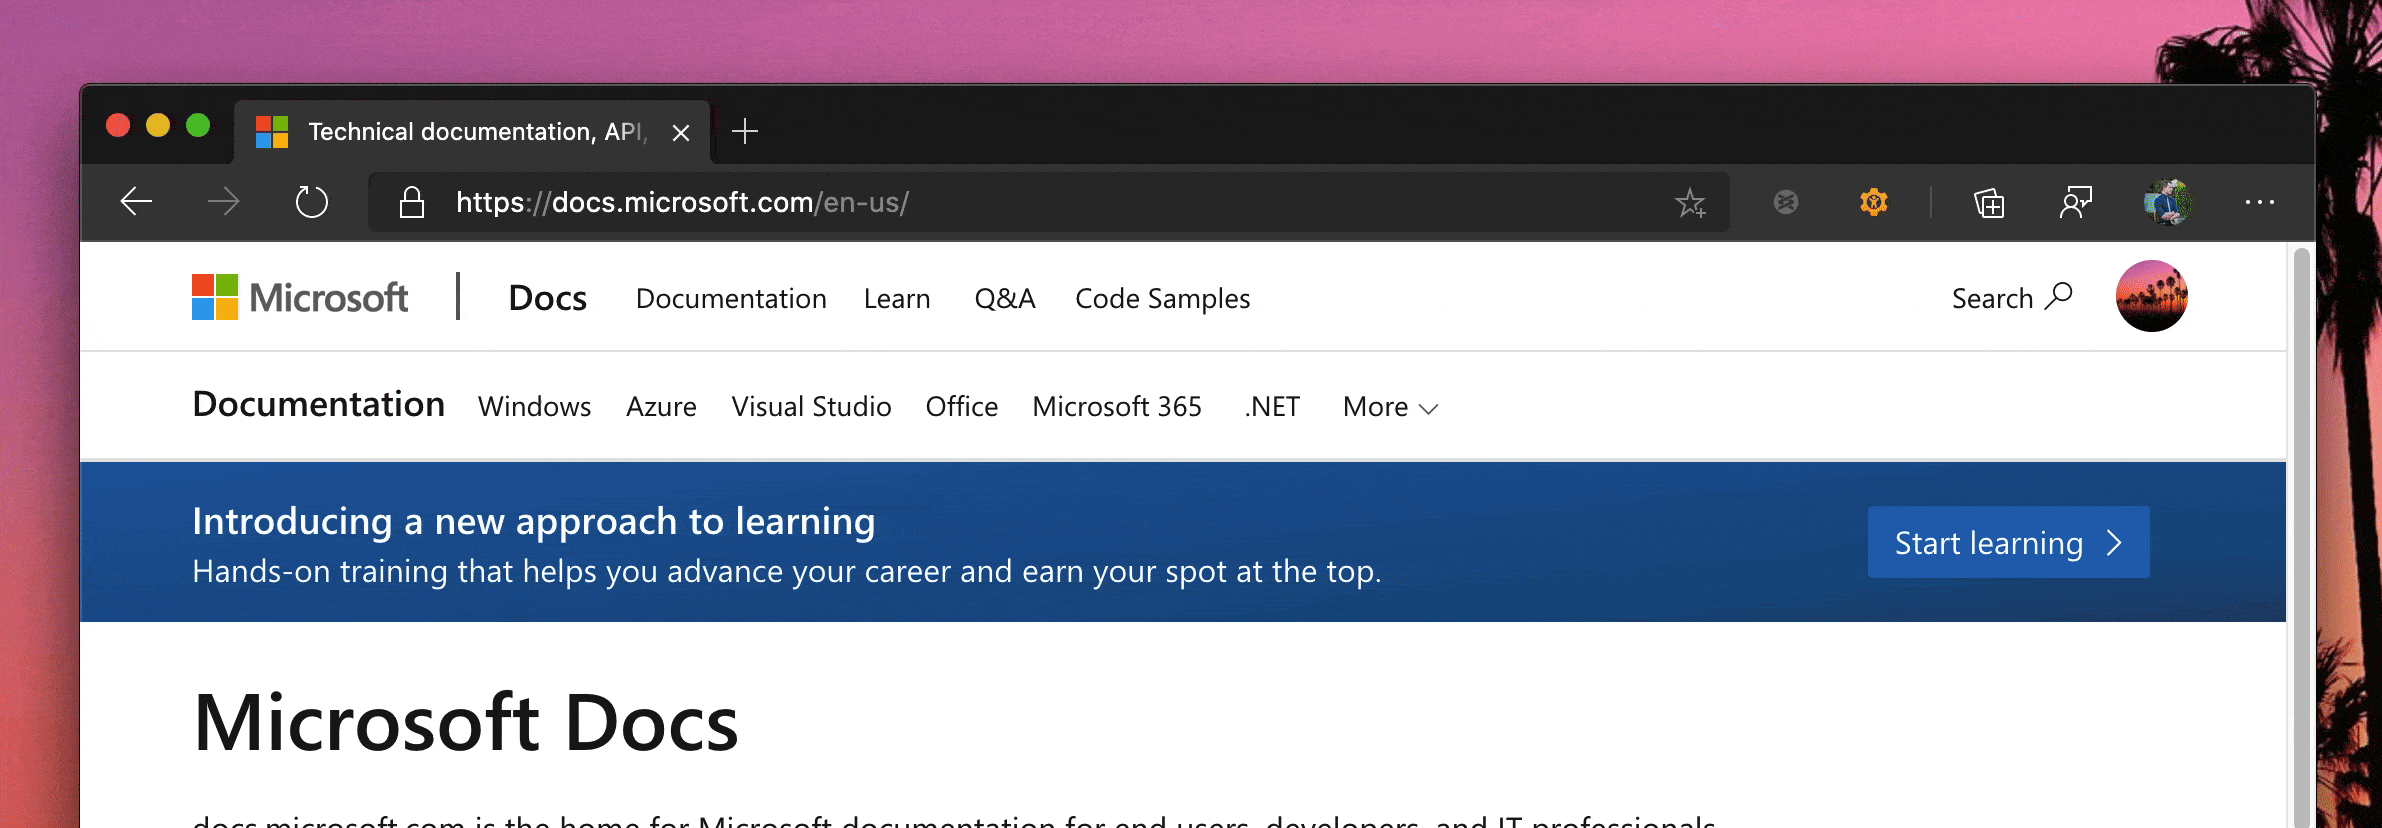
Task: Click the browser forward arrow
Action: coord(224,202)
